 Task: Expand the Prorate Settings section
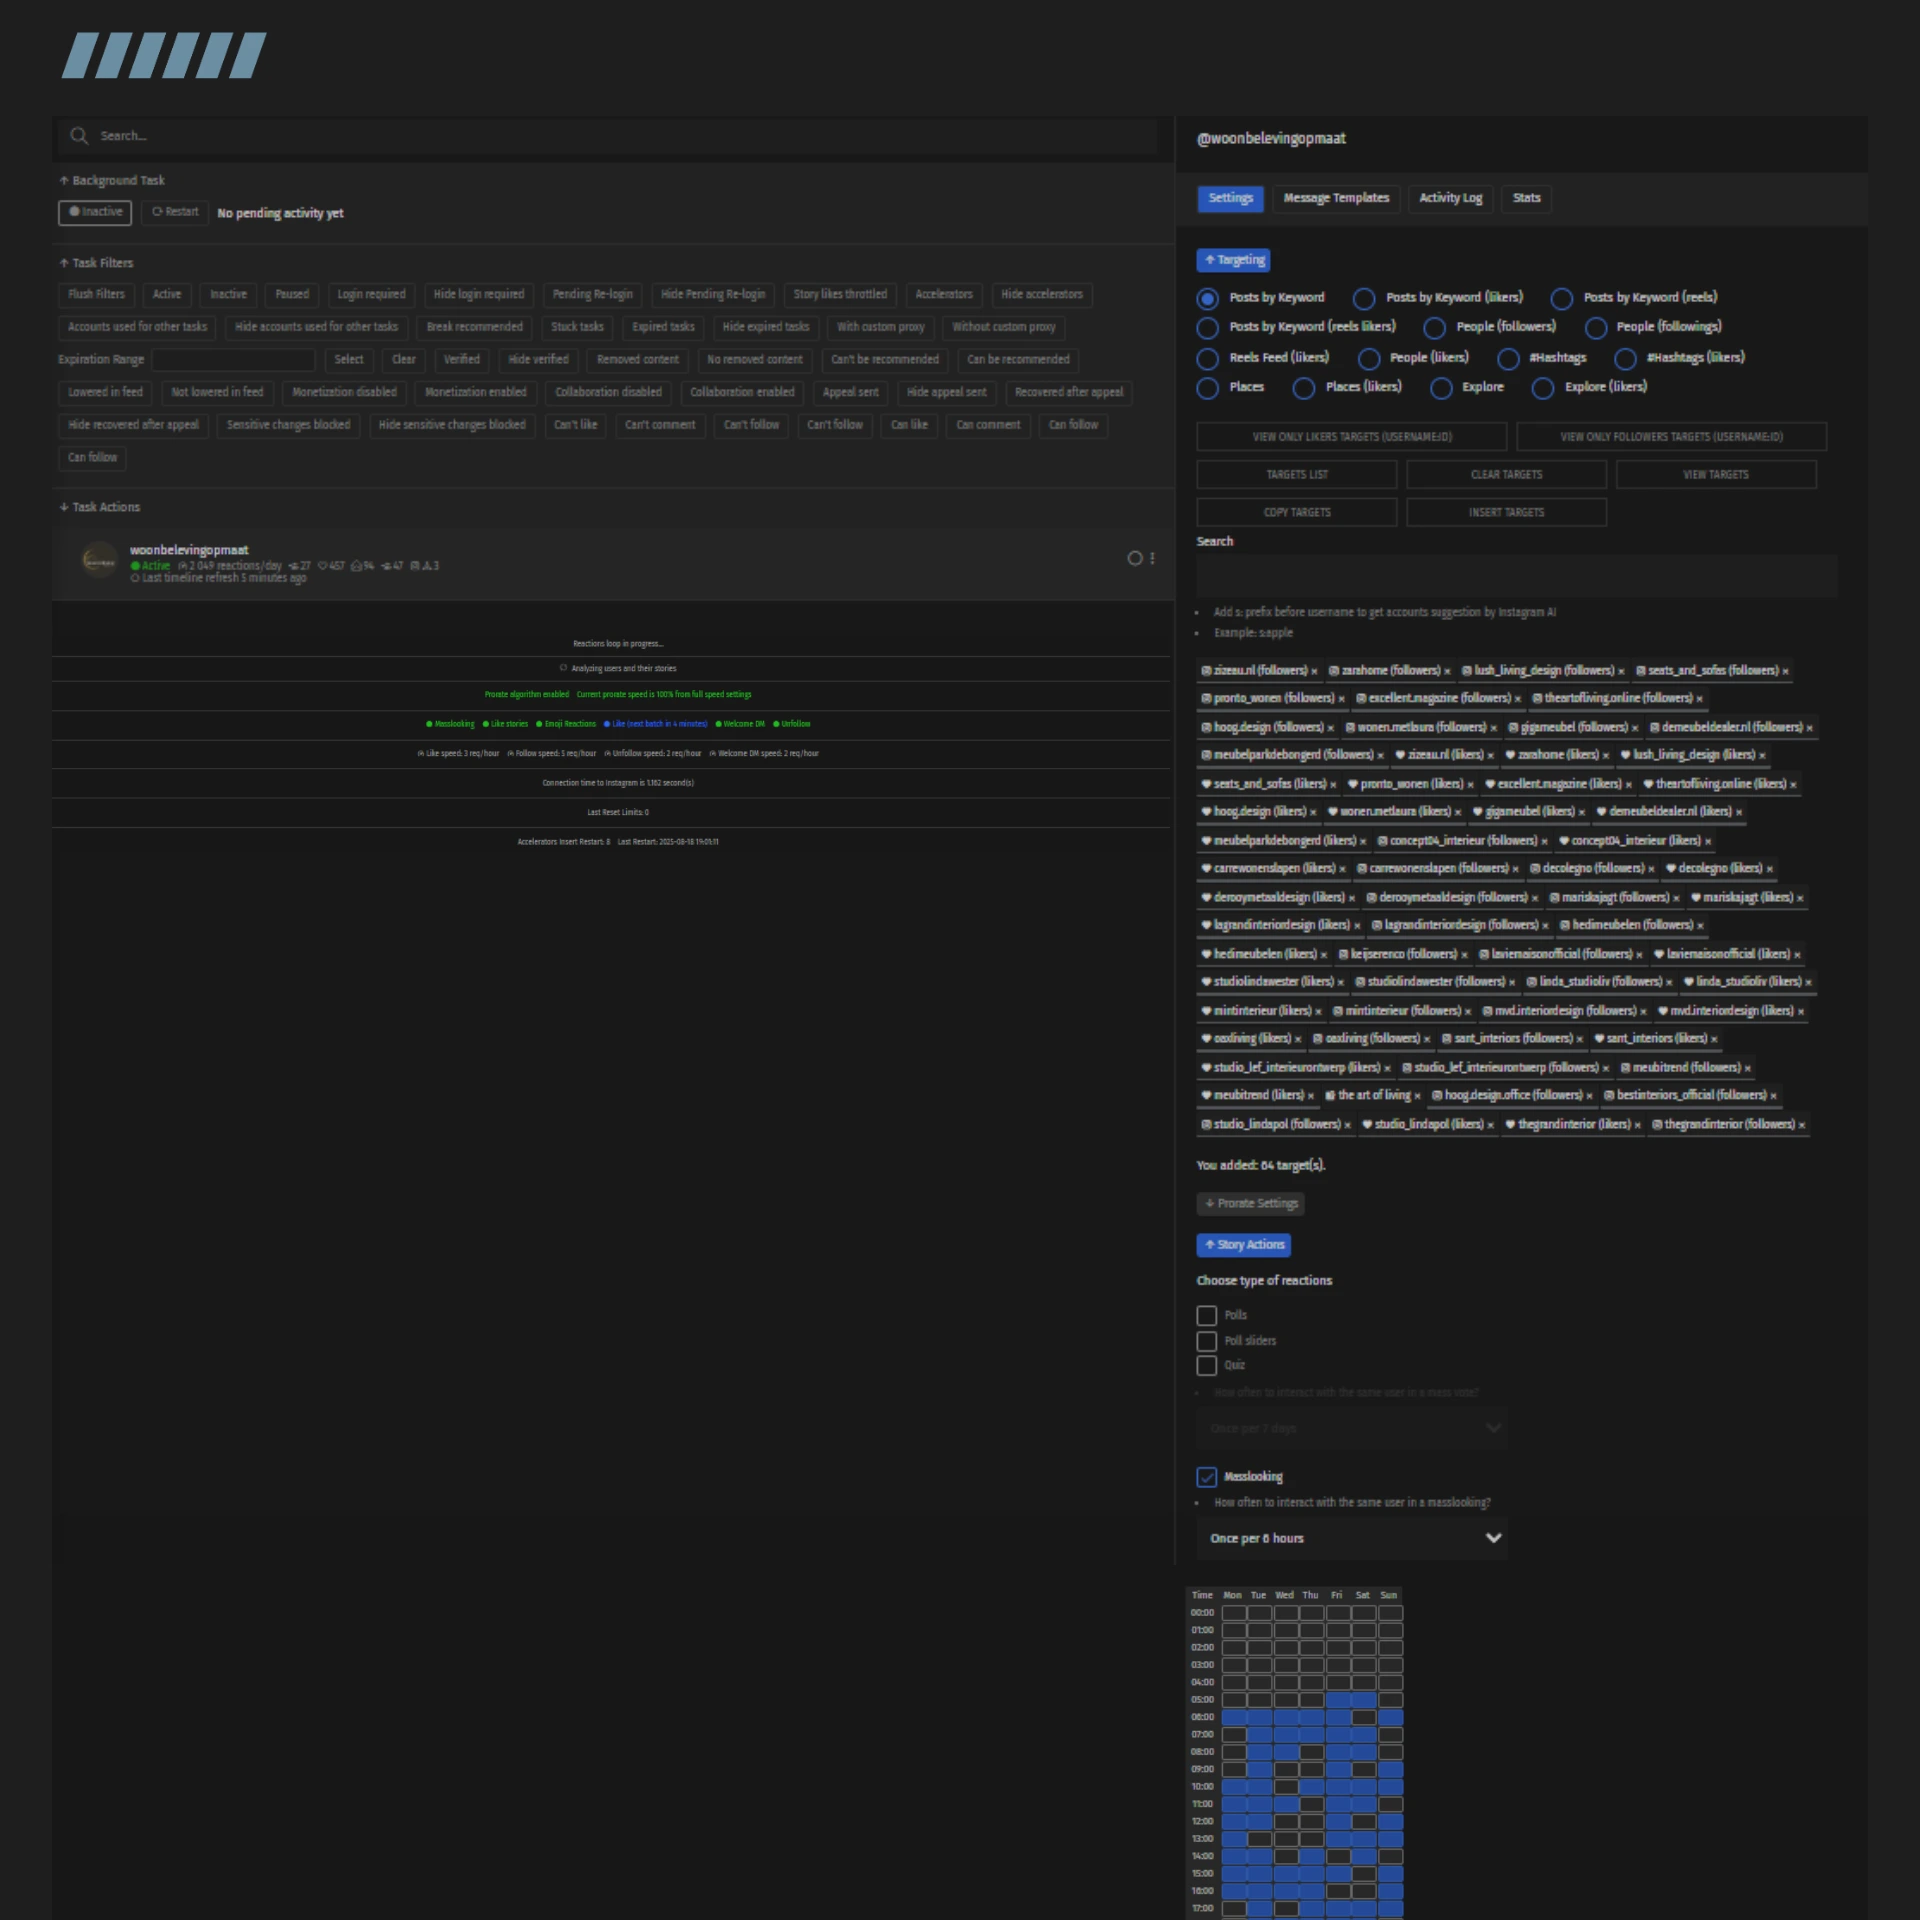point(1249,1204)
